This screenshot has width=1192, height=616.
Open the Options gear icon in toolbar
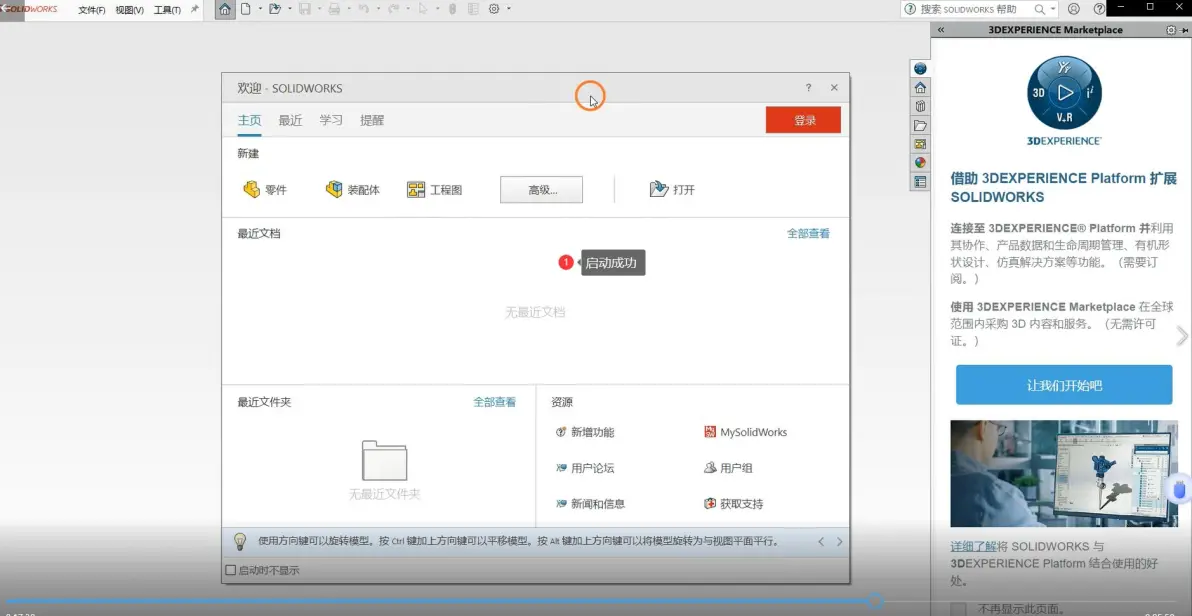pos(494,9)
